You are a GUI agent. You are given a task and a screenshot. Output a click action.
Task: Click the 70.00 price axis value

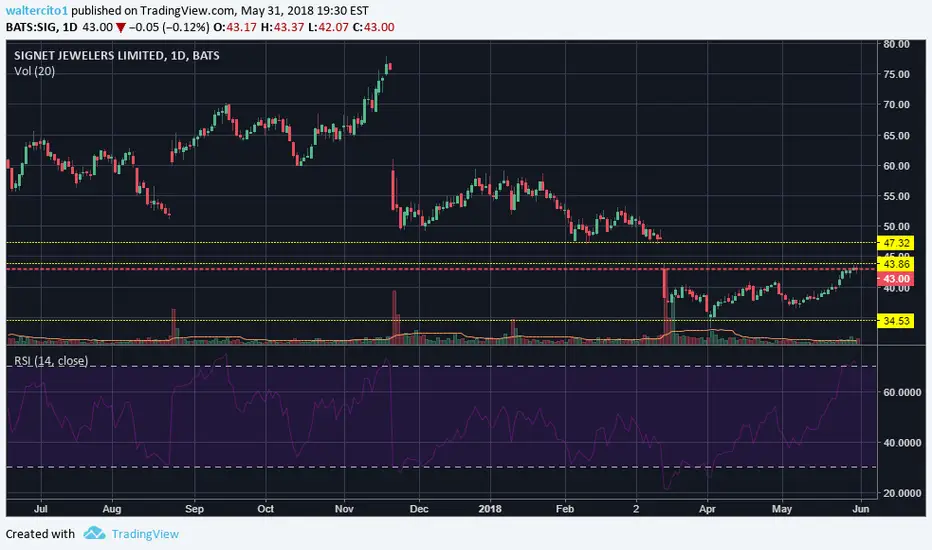pos(896,105)
